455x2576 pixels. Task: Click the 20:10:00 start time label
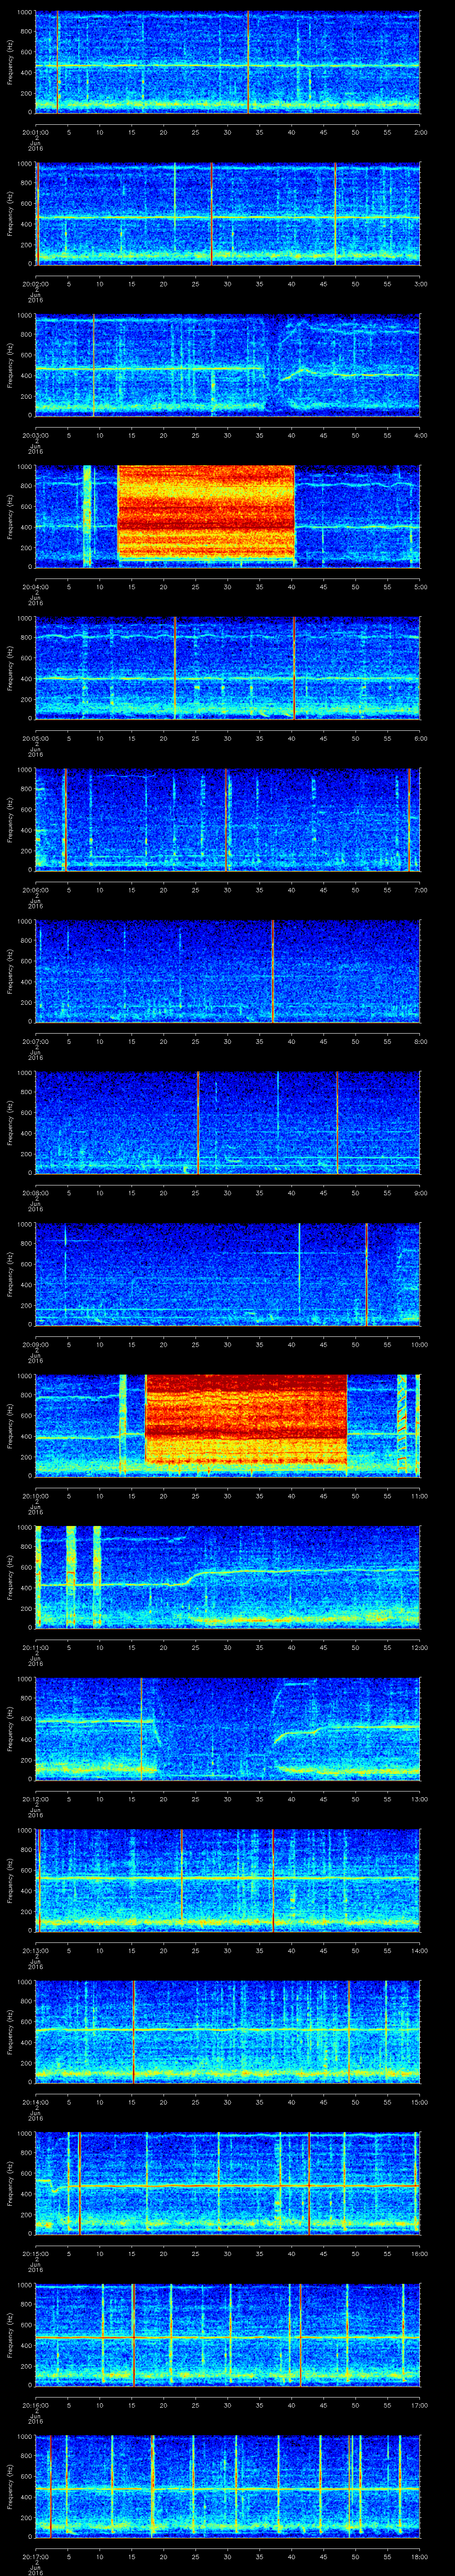[x=35, y=1495]
